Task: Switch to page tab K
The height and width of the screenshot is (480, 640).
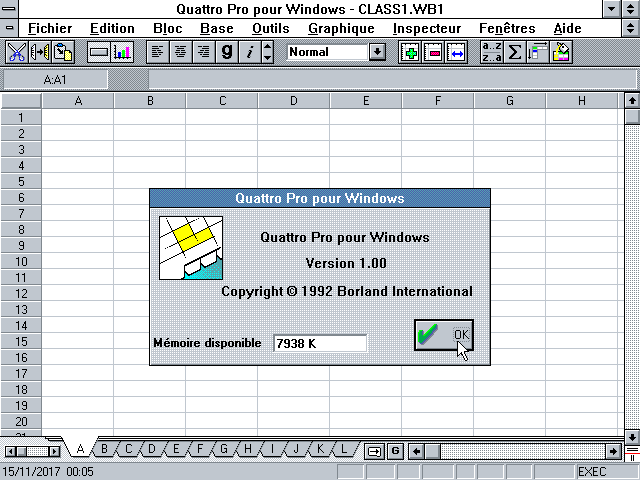Action: pos(320,449)
